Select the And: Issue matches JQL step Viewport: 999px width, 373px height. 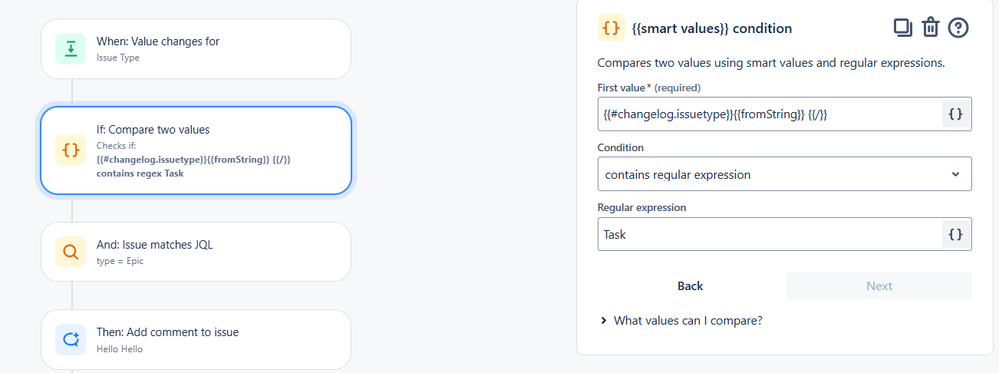pos(196,252)
